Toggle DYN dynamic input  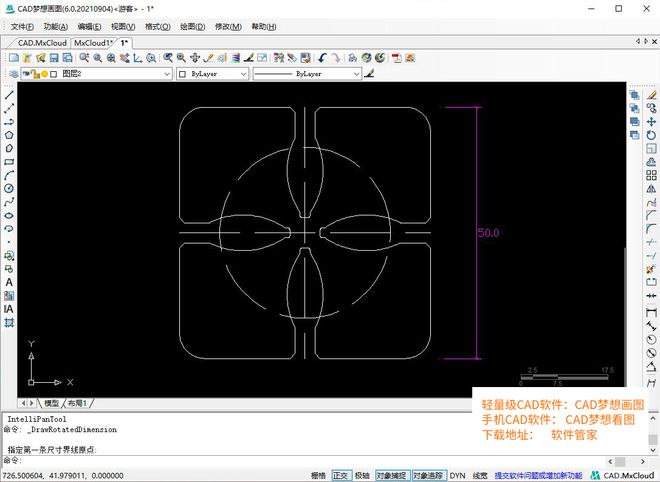pos(458,476)
